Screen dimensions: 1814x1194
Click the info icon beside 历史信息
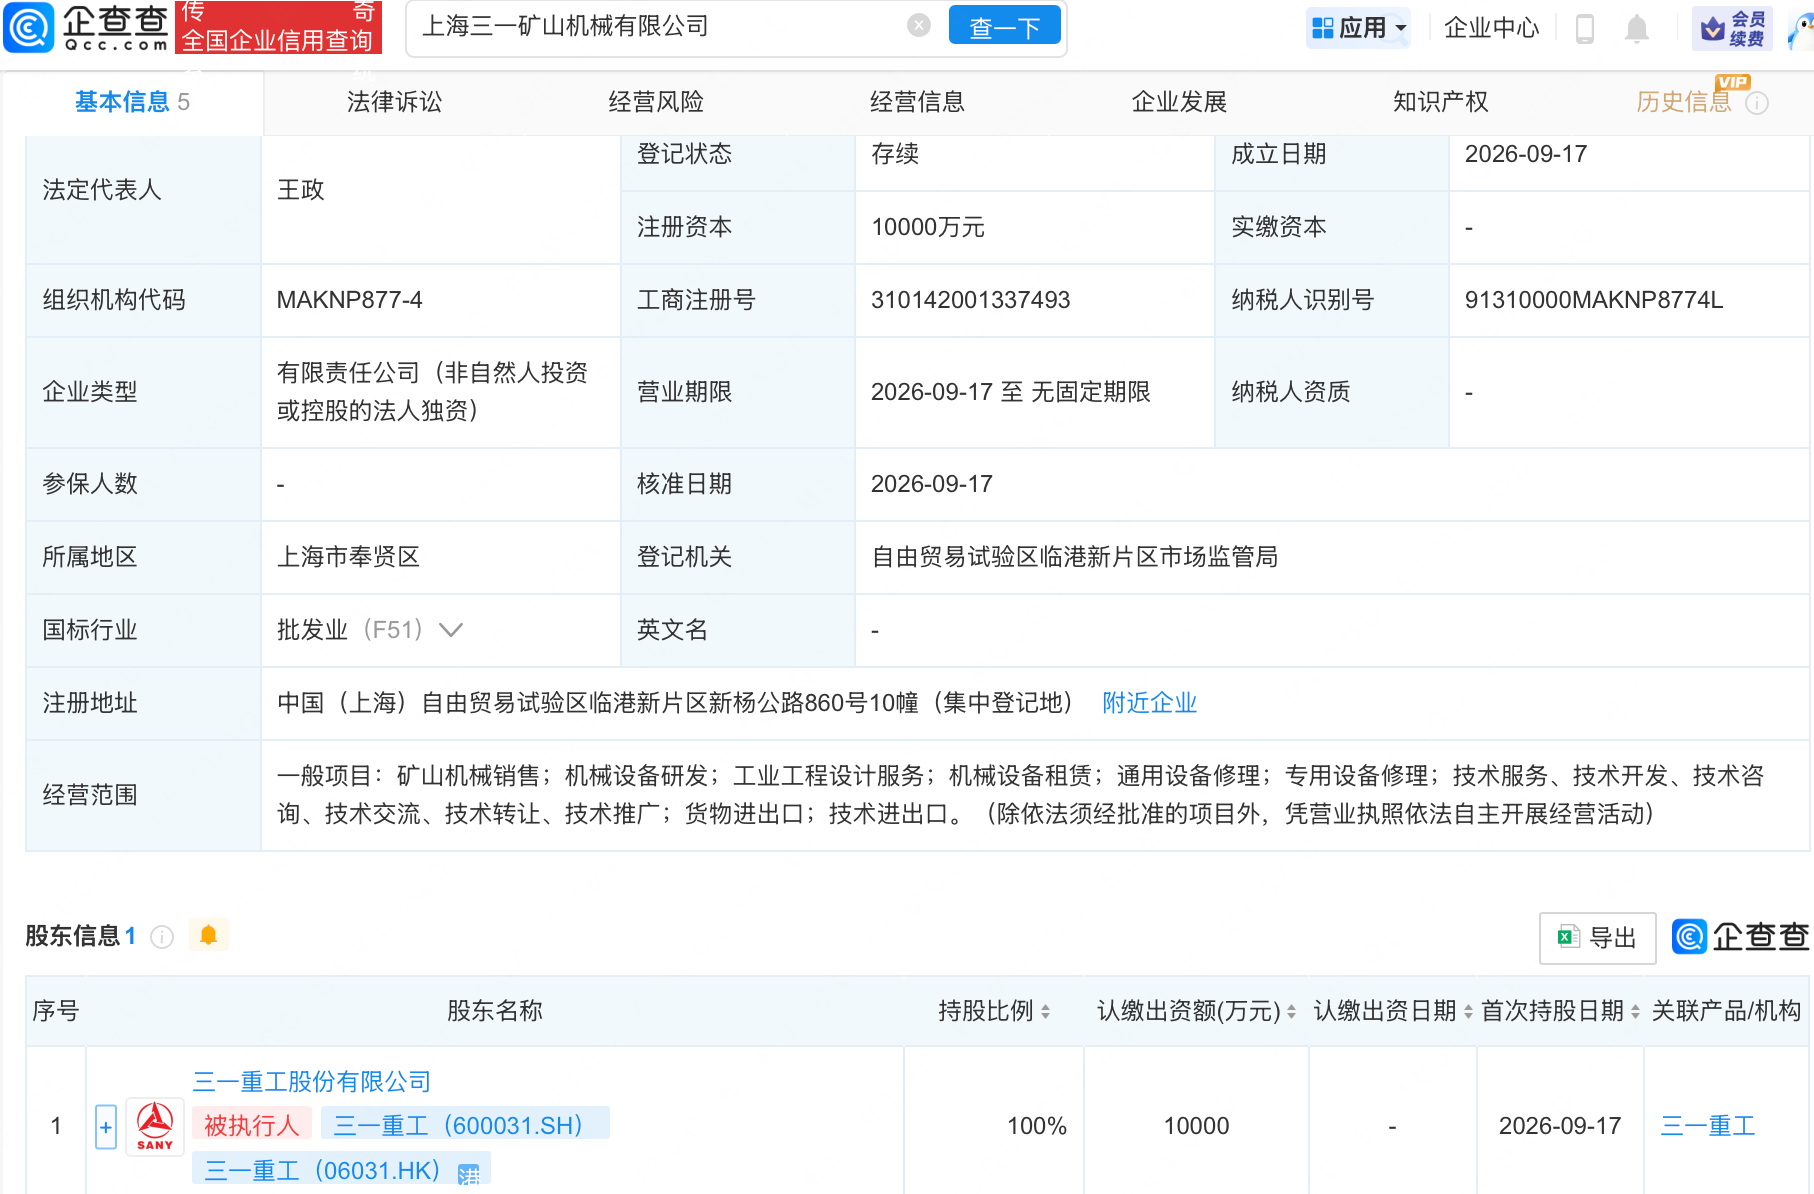[x=1757, y=103]
